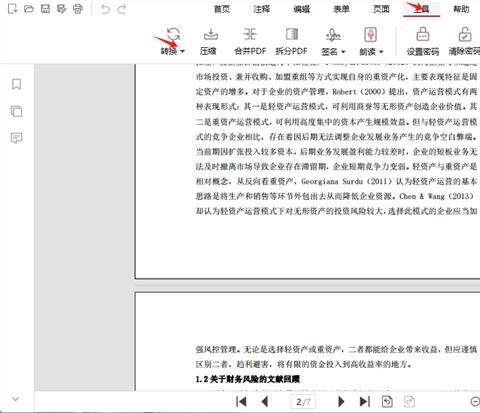Click the new document icon

(x=12, y=9)
